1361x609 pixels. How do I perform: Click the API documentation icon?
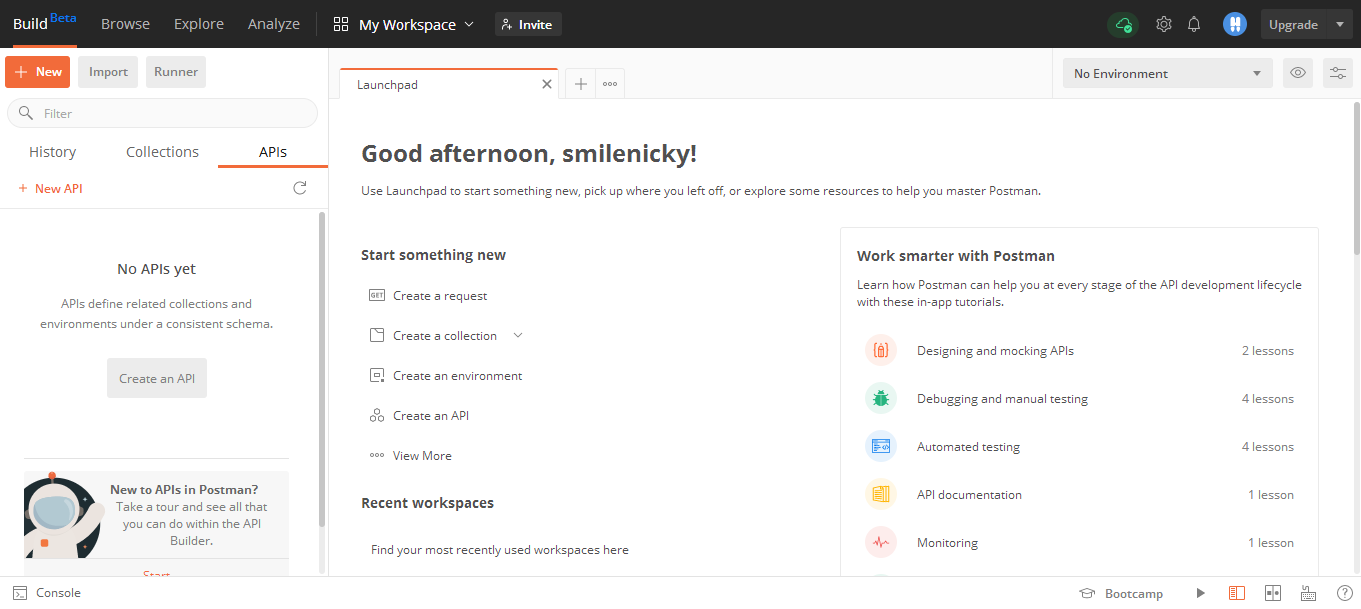coord(881,495)
